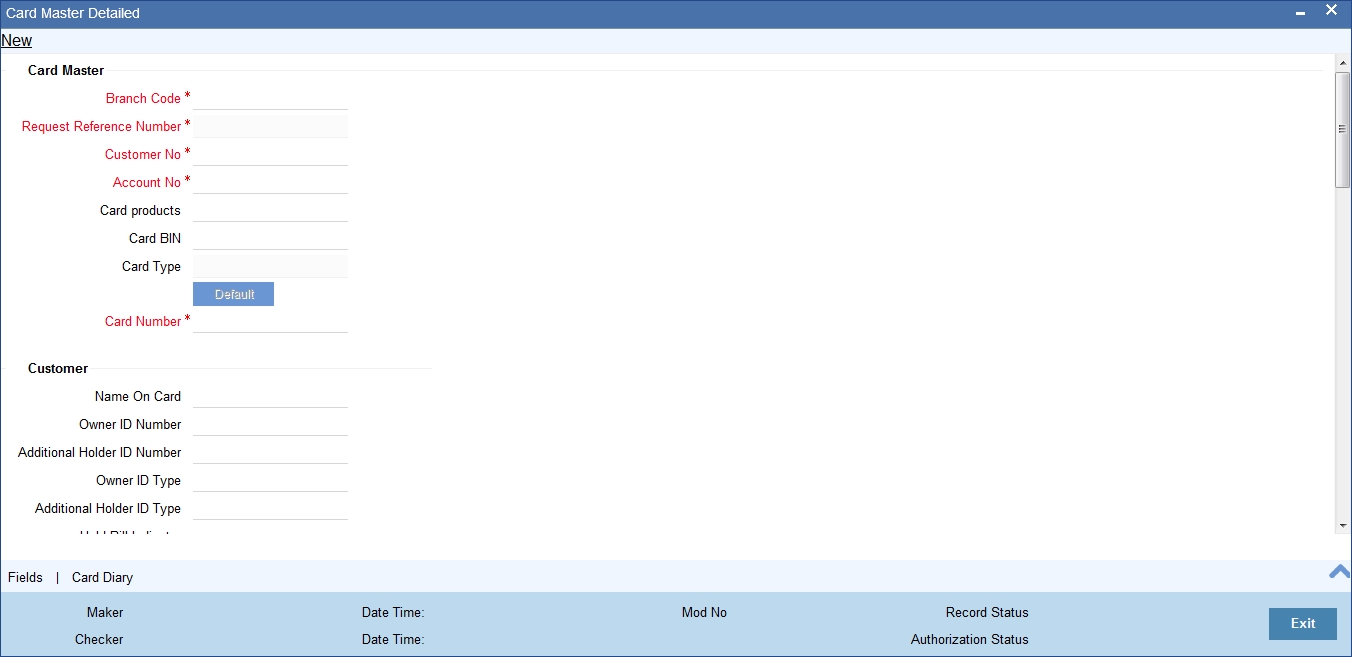The image size is (1352, 657).
Task: Click the Authorization Status label
Action: coord(969,639)
